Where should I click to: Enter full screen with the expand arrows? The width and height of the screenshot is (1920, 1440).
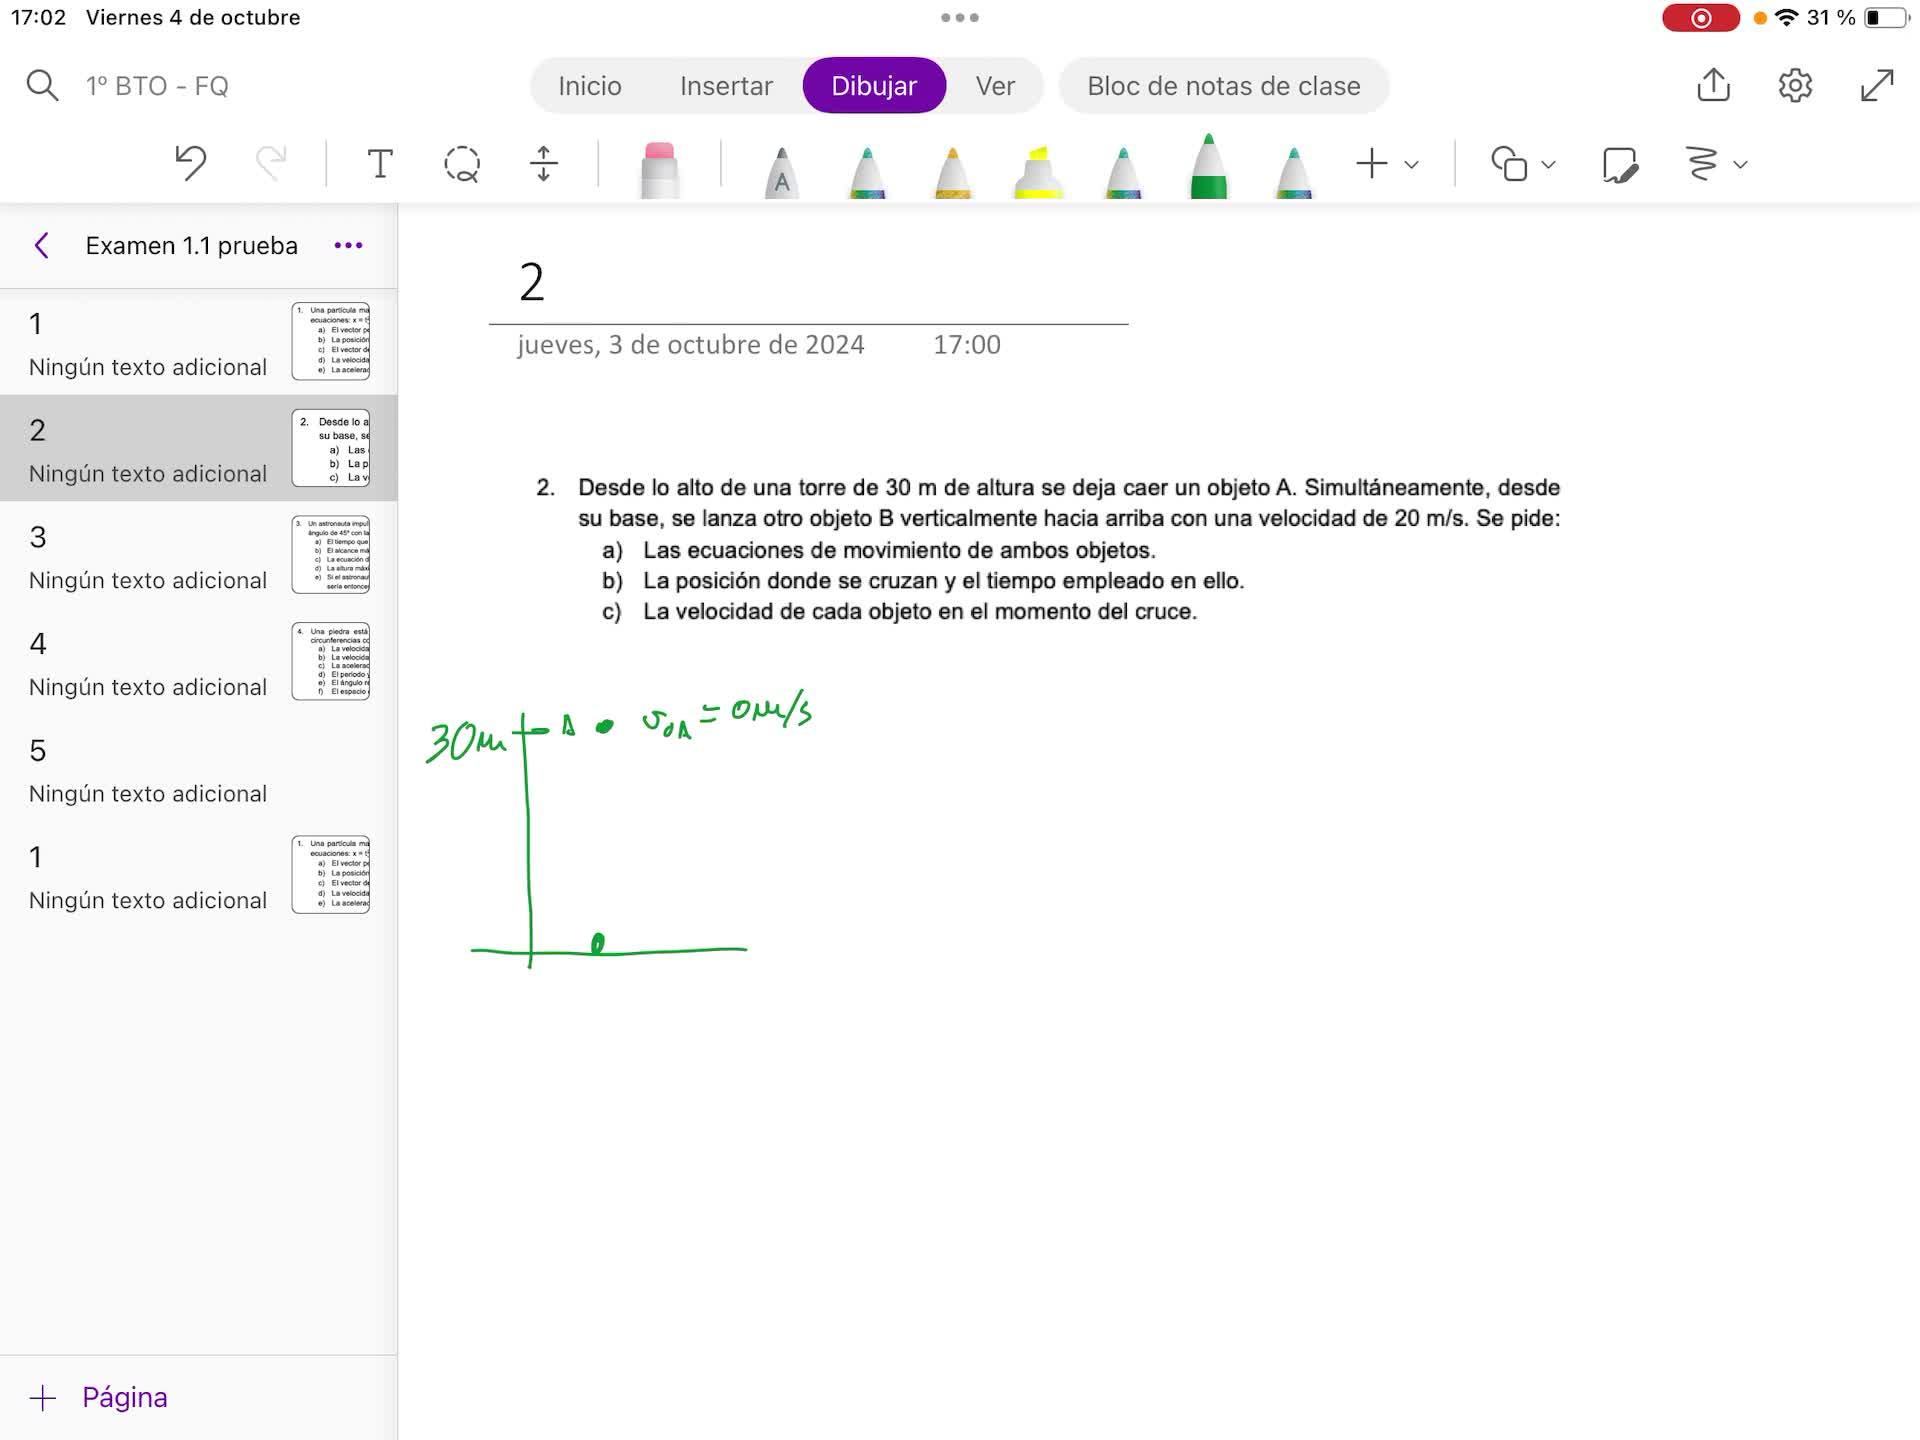1877,85
